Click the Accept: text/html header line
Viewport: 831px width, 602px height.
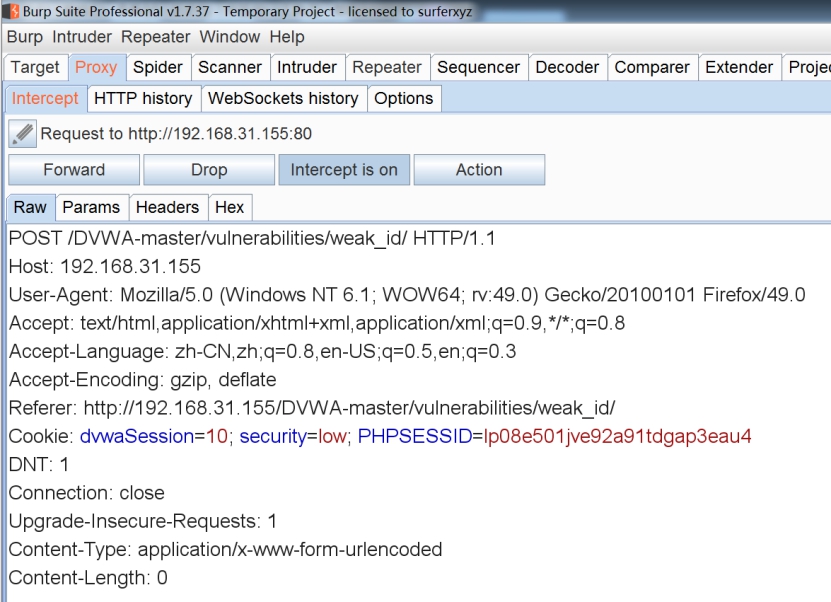tap(317, 323)
